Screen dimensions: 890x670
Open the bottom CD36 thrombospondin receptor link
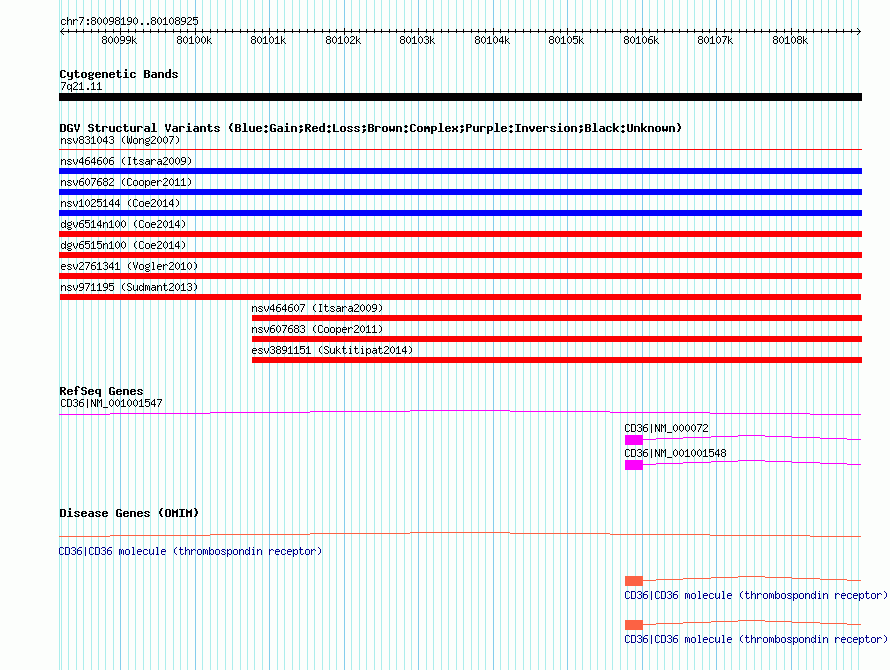(x=756, y=639)
